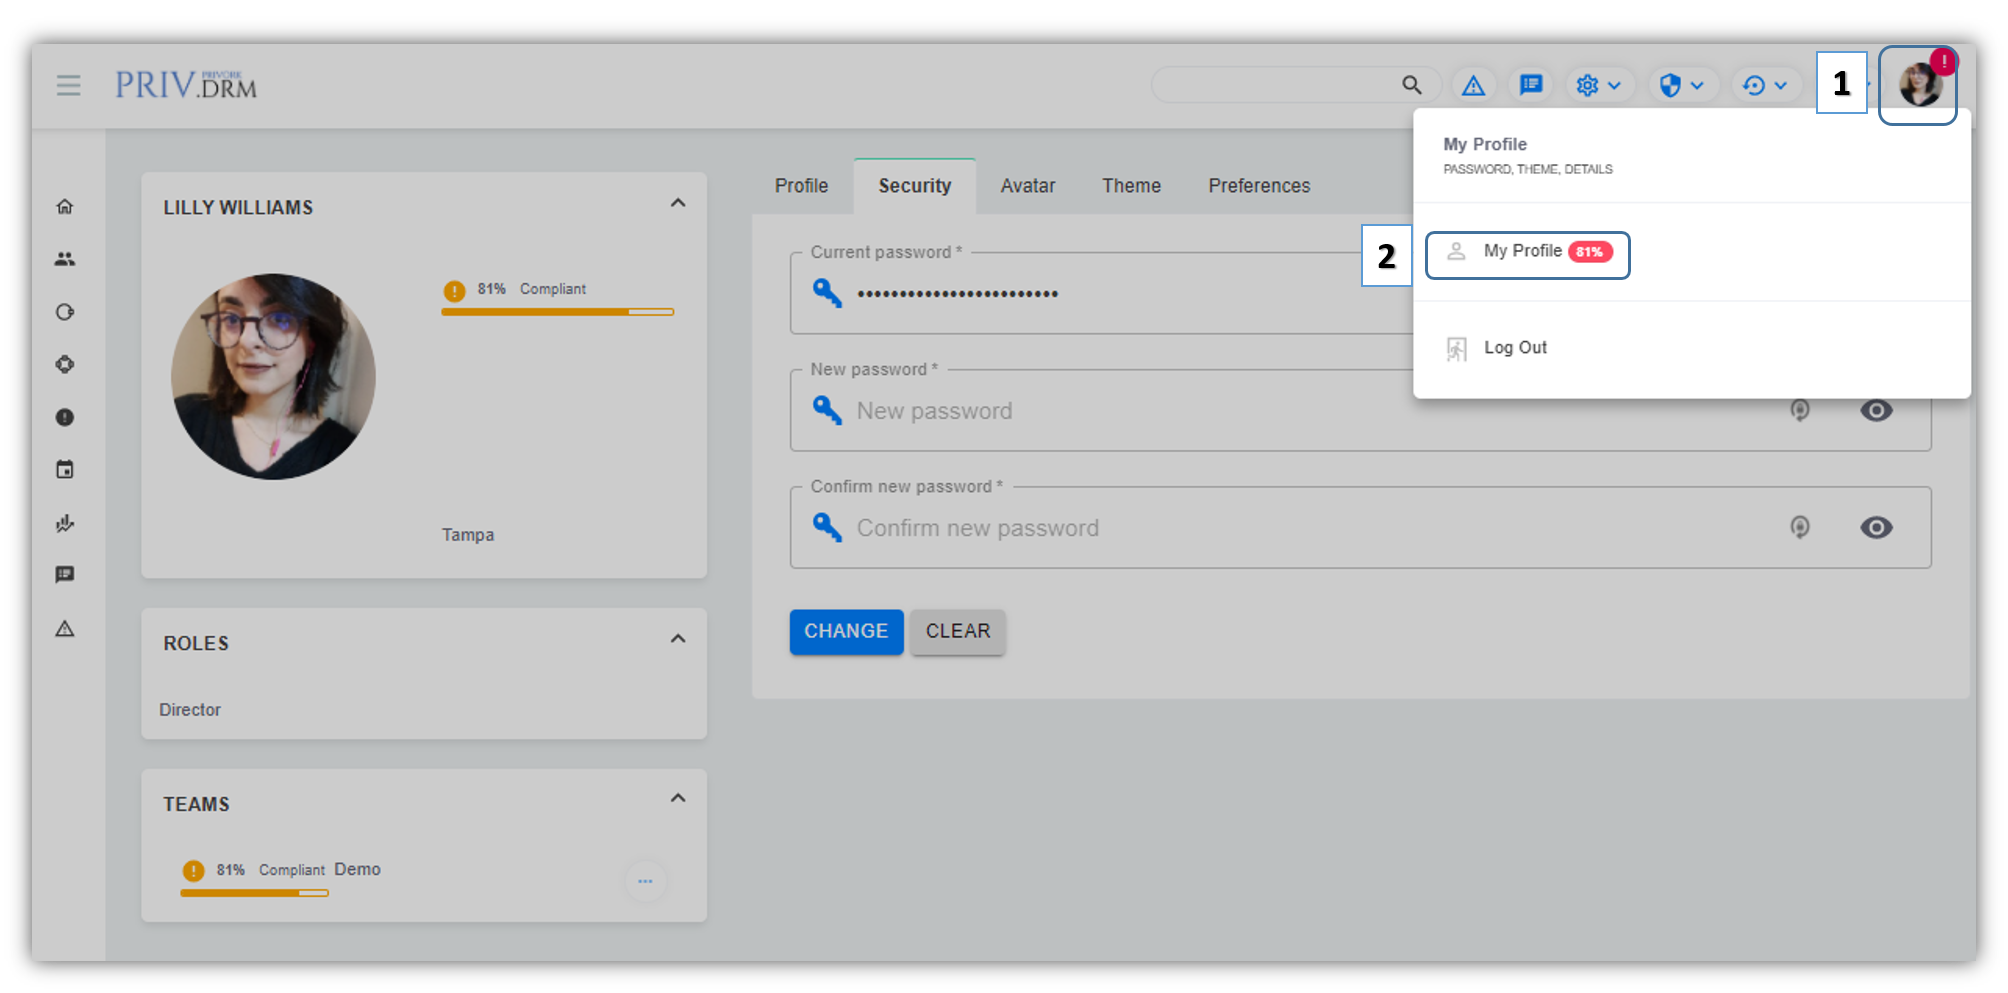
Task: Switch to the Preferences tab
Action: pyautogui.click(x=1258, y=186)
